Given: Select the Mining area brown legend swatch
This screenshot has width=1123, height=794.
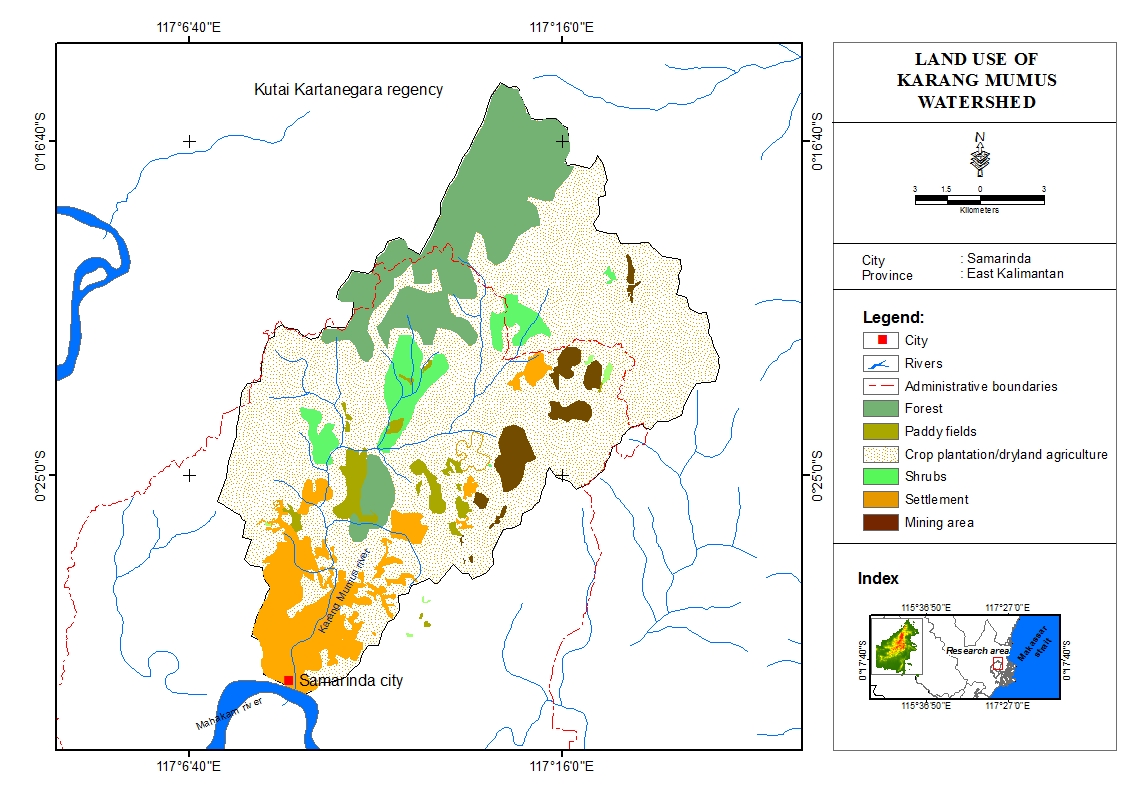Looking at the screenshot, I should point(880,522).
